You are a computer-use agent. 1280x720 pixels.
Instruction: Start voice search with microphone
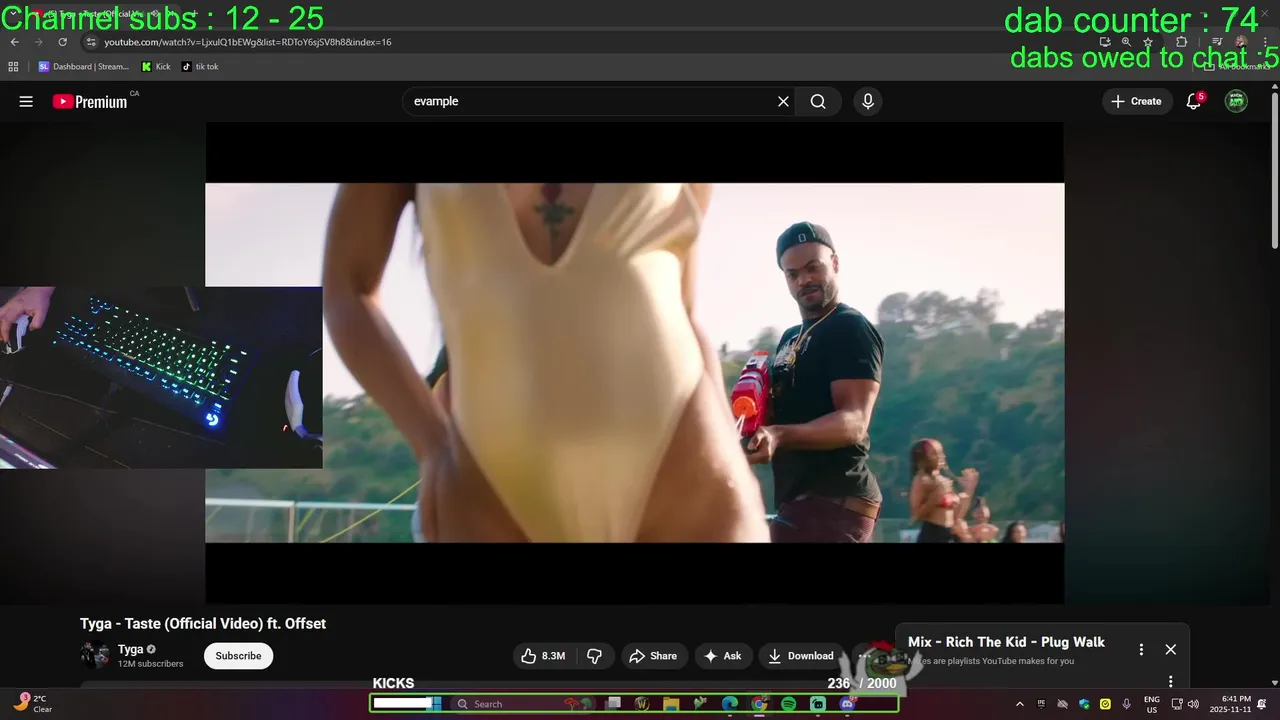(x=868, y=101)
